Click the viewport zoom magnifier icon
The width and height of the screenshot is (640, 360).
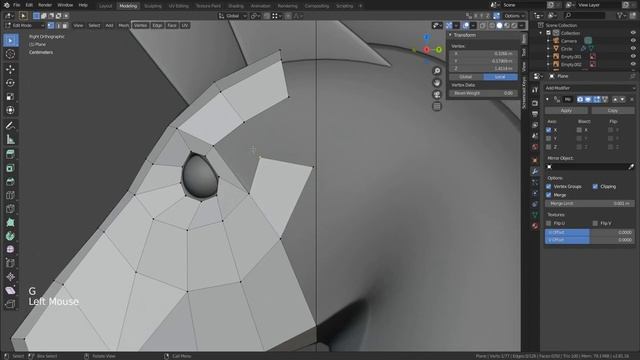point(437,71)
